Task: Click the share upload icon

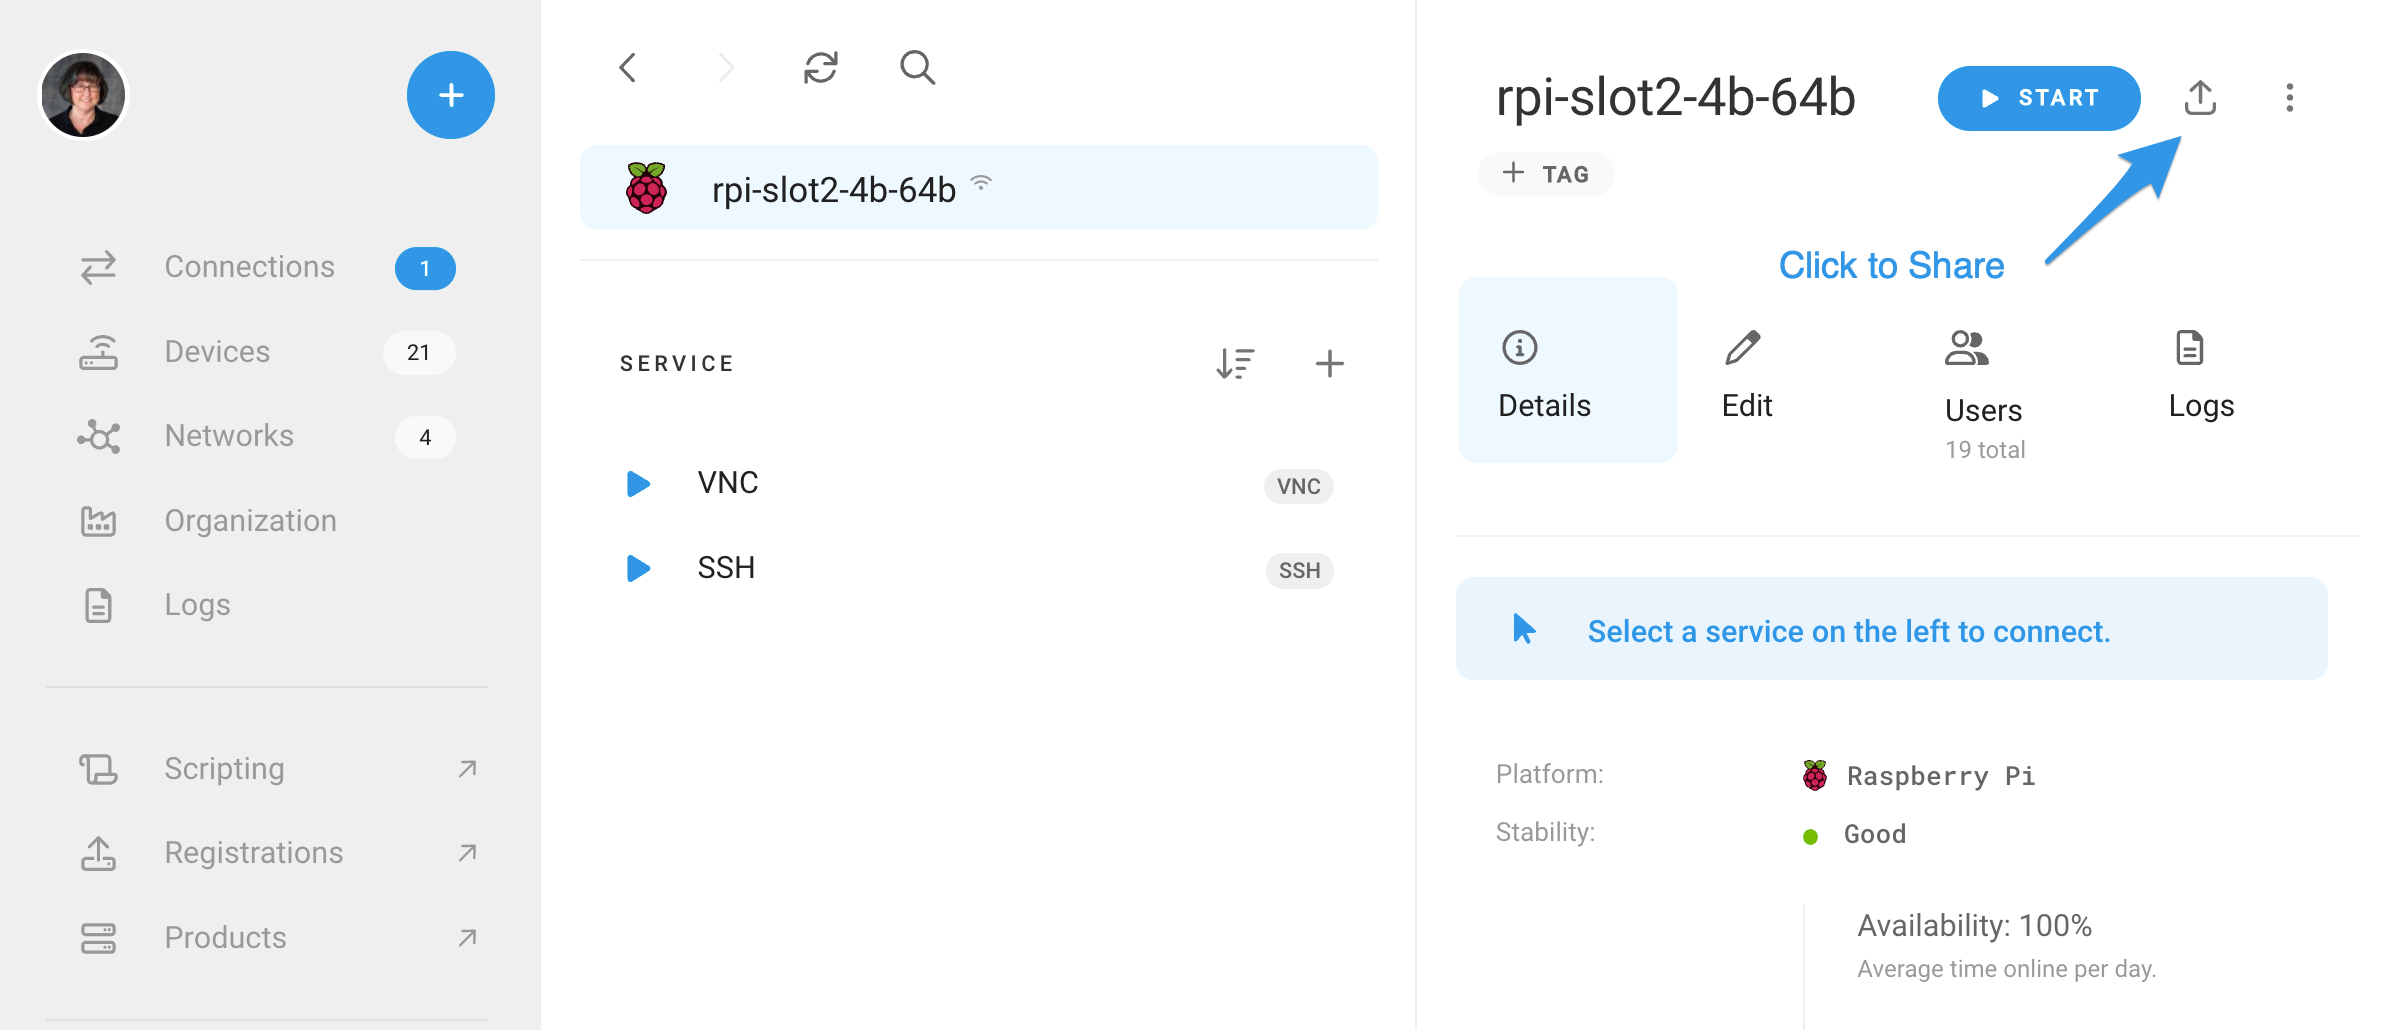Action: (x=2200, y=98)
